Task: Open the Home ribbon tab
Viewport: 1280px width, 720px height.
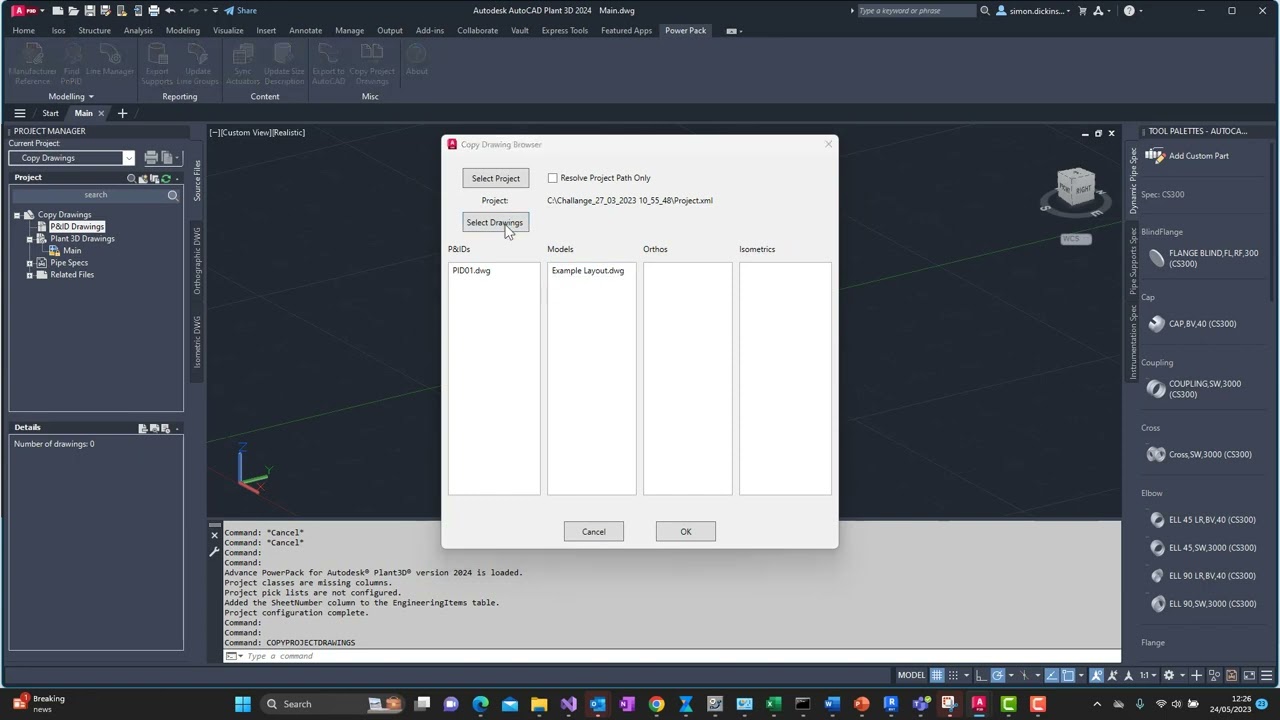Action: click(23, 30)
